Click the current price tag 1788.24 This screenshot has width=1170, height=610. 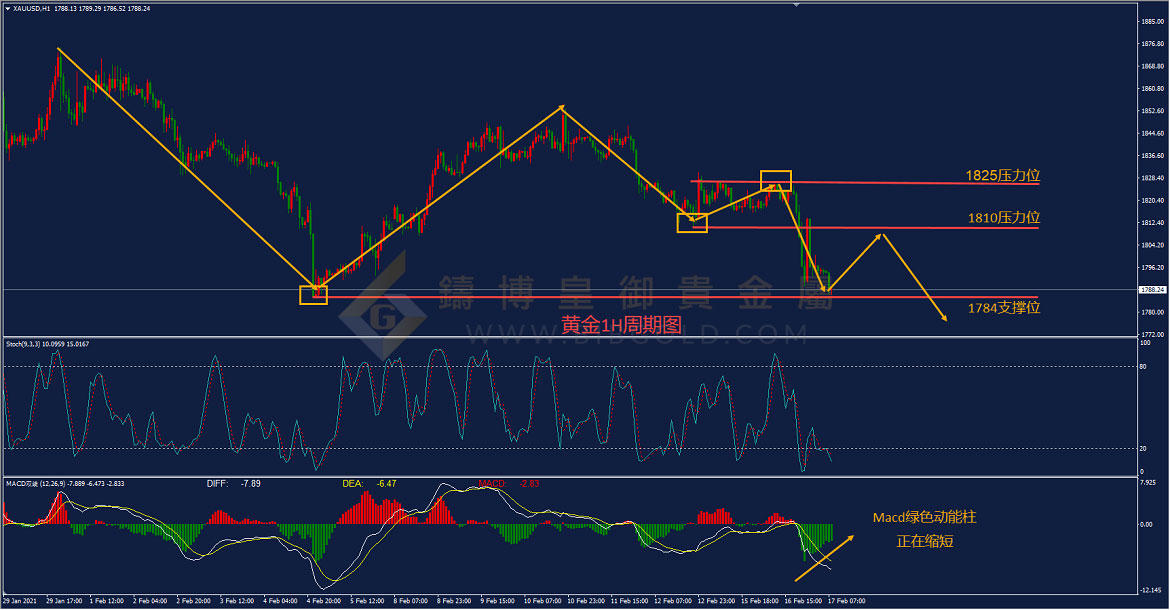[1152, 289]
